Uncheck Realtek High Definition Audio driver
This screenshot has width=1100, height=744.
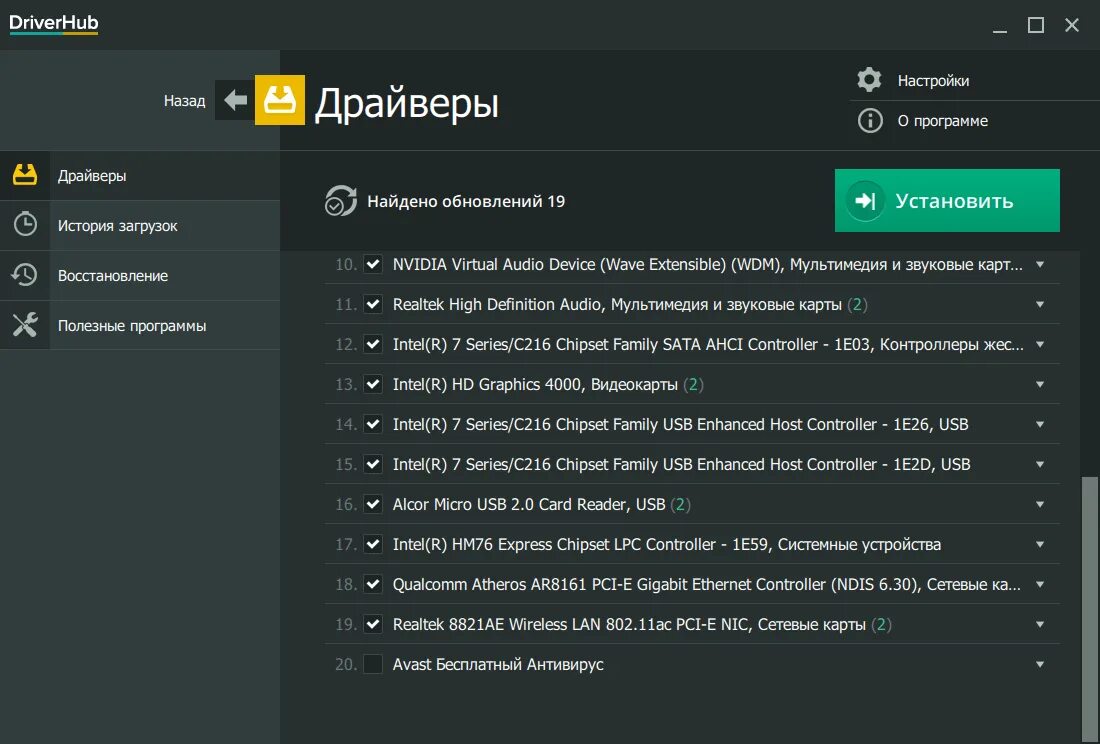tap(373, 304)
